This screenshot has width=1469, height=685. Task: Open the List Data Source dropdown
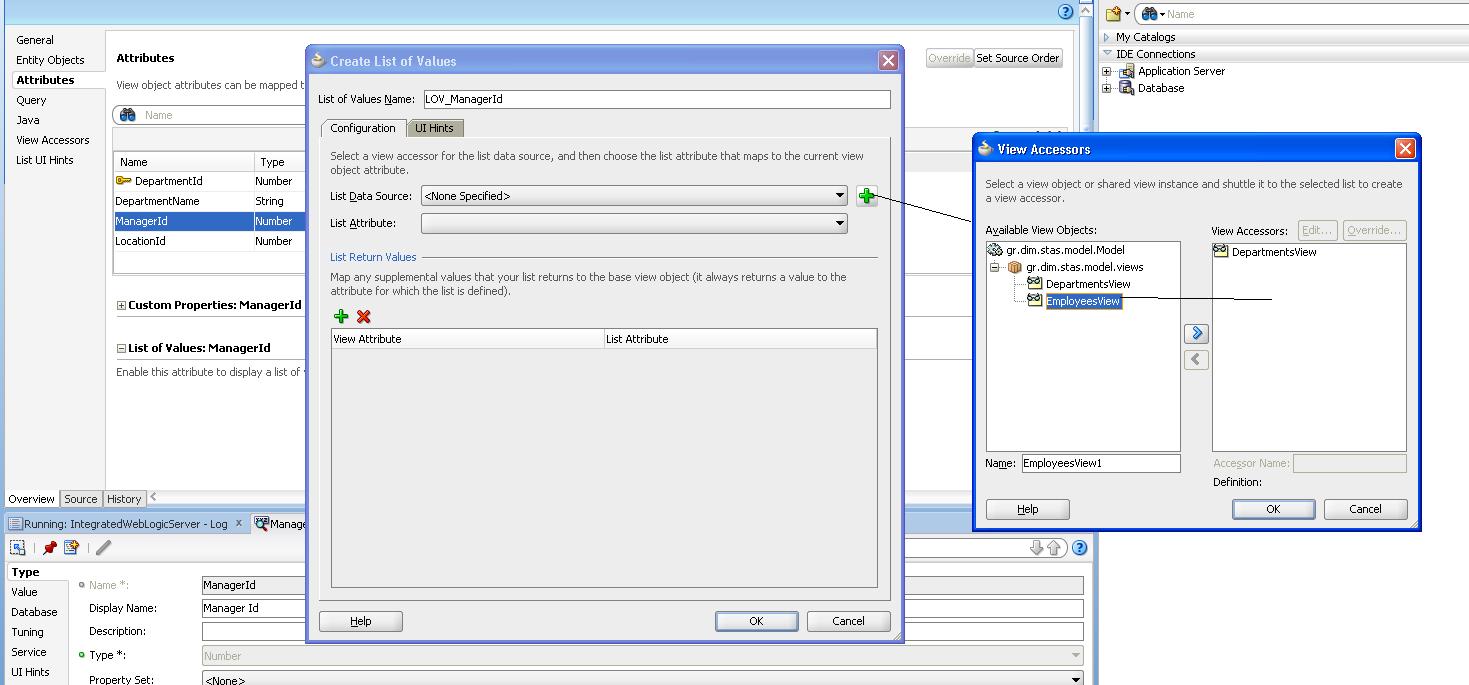tap(838, 196)
